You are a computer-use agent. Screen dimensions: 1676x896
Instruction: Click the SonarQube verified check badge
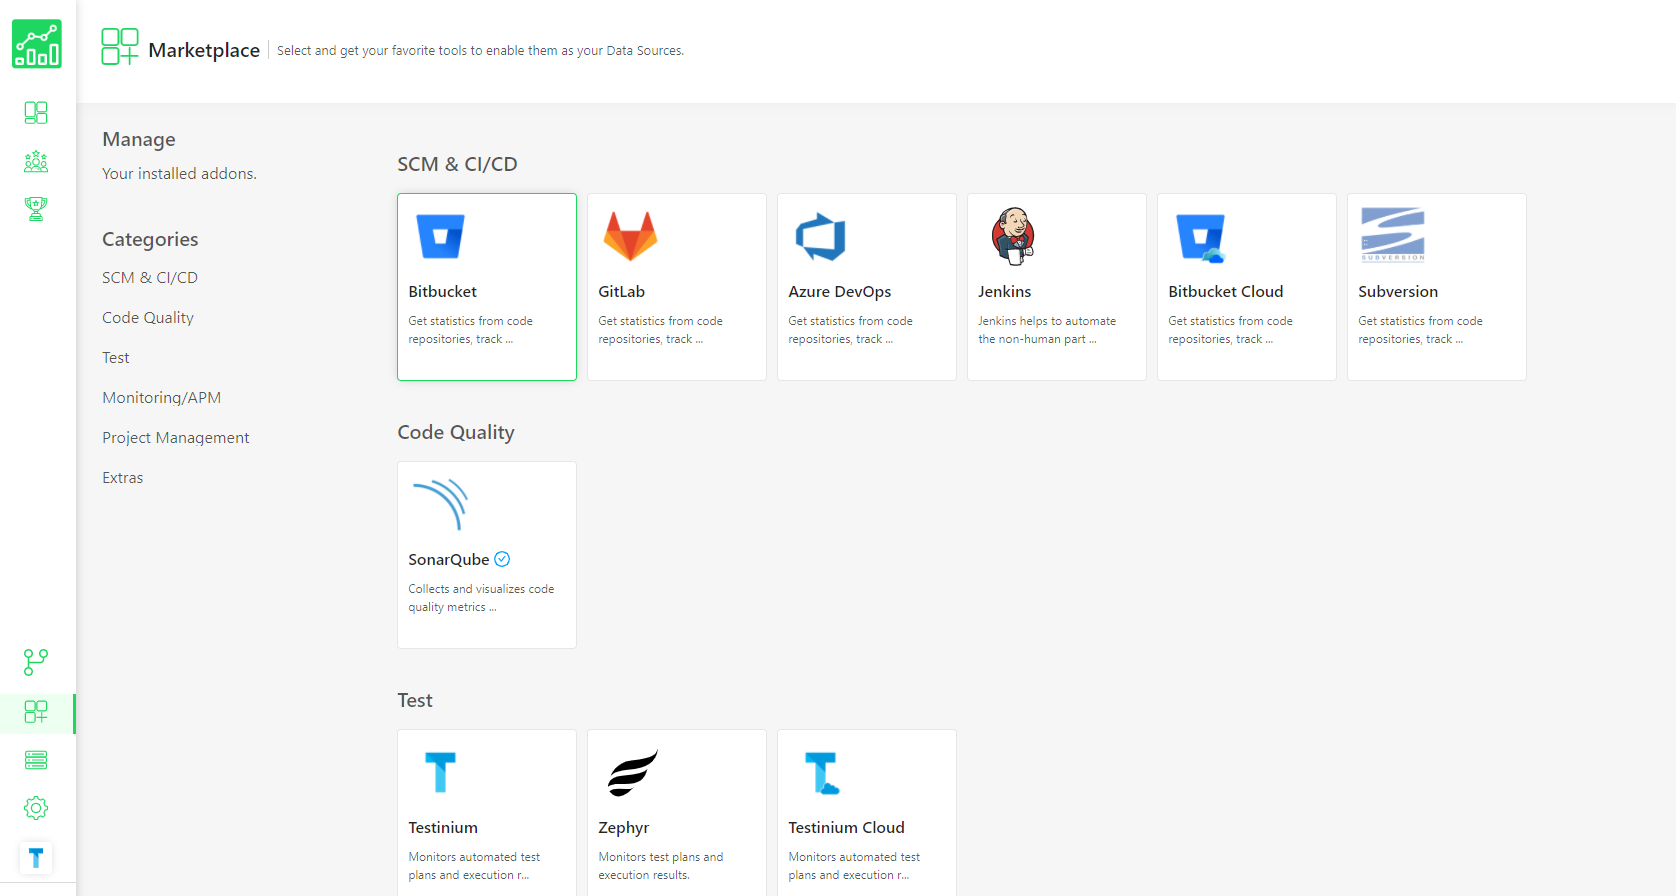coord(502,559)
